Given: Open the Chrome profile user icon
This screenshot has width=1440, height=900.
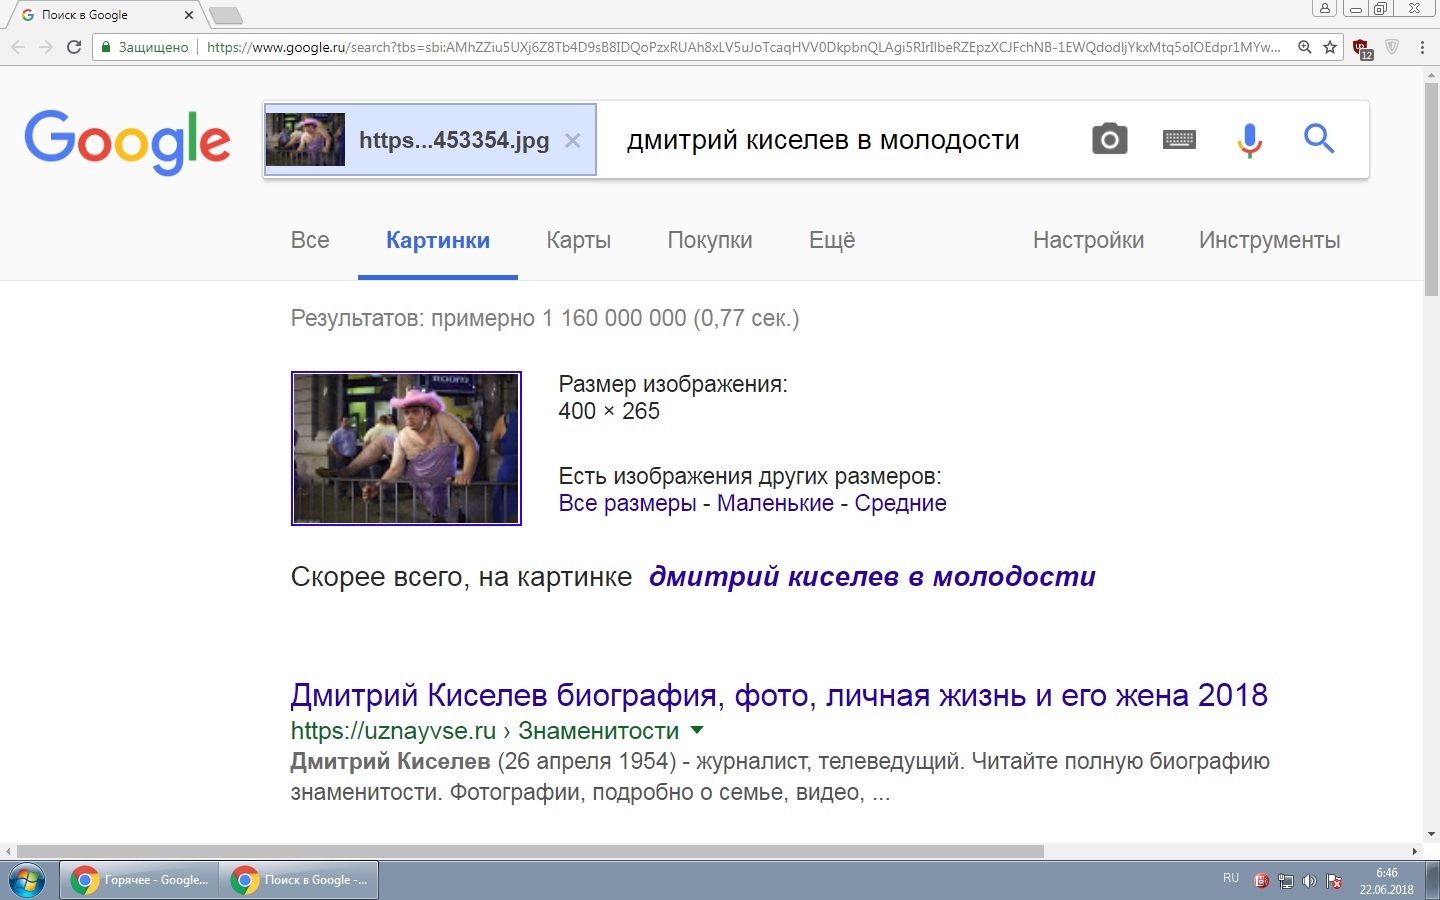Looking at the screenshot, I should (x=1325, y=8).
